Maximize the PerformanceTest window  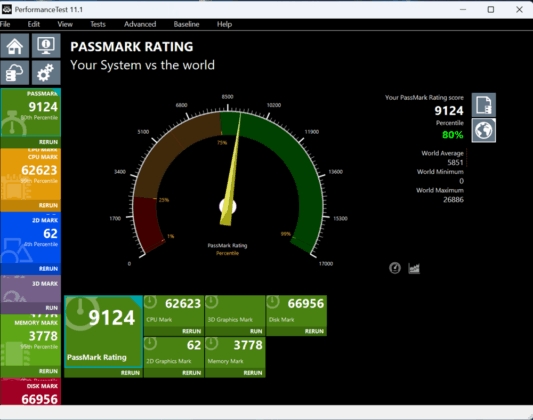point(491,9)
